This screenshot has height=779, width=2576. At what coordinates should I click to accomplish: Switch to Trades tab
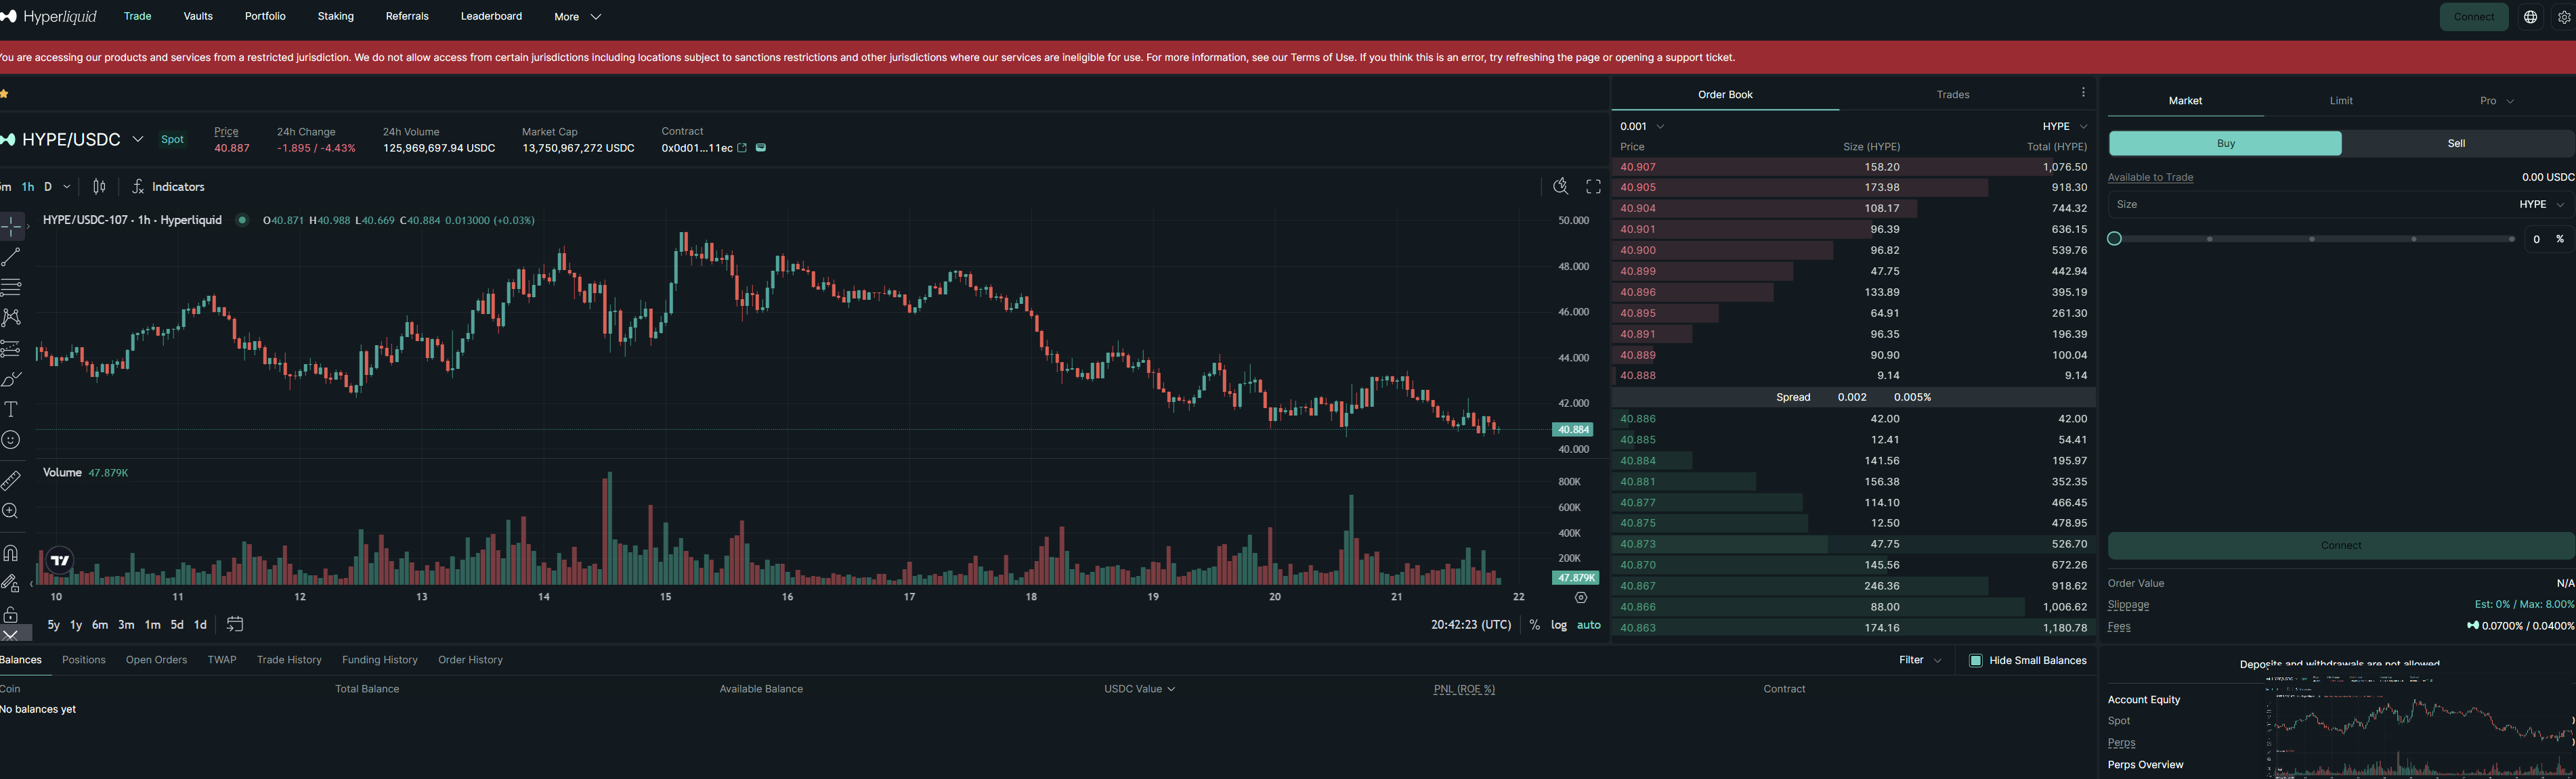tap(1952, 94)
